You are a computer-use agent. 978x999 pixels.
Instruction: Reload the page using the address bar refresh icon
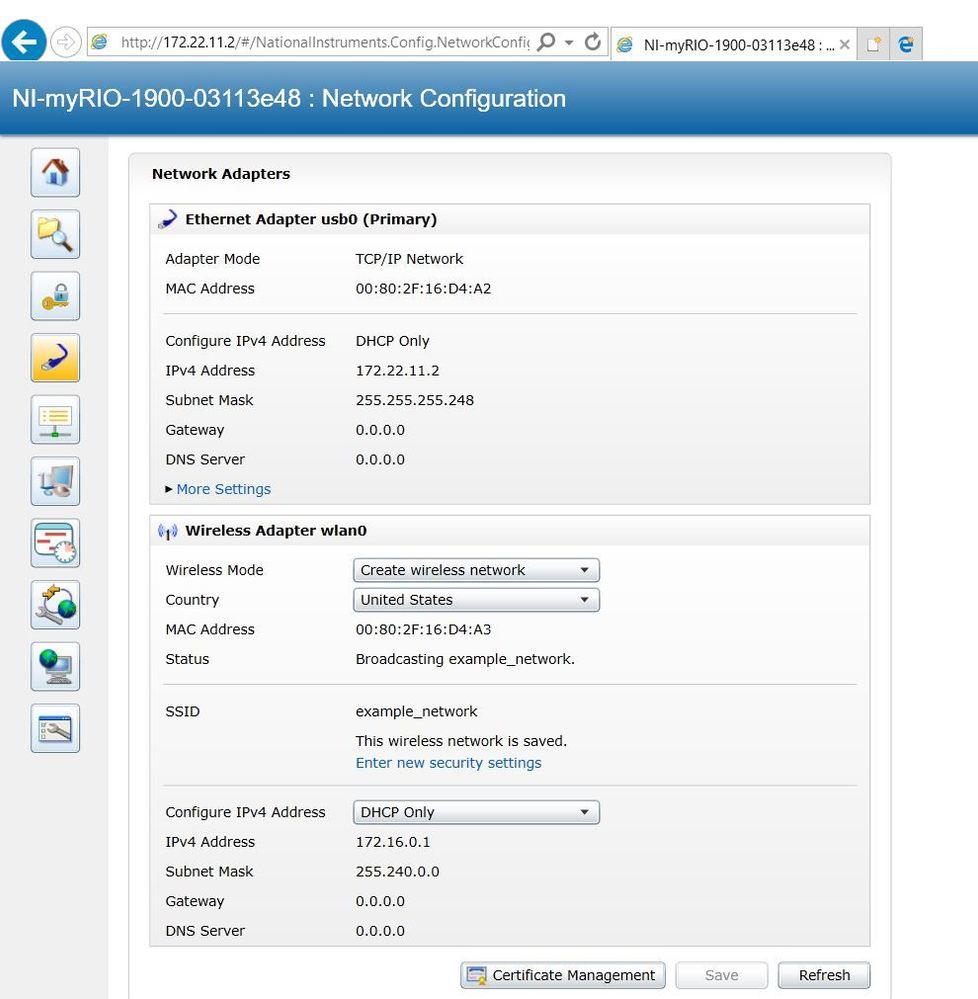593,43
